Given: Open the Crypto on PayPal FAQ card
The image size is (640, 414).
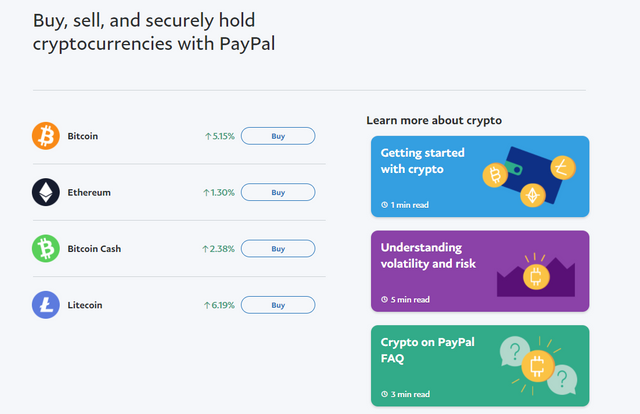Looking at the screenshot, I should pyautogui.click(x=480, y=366).
